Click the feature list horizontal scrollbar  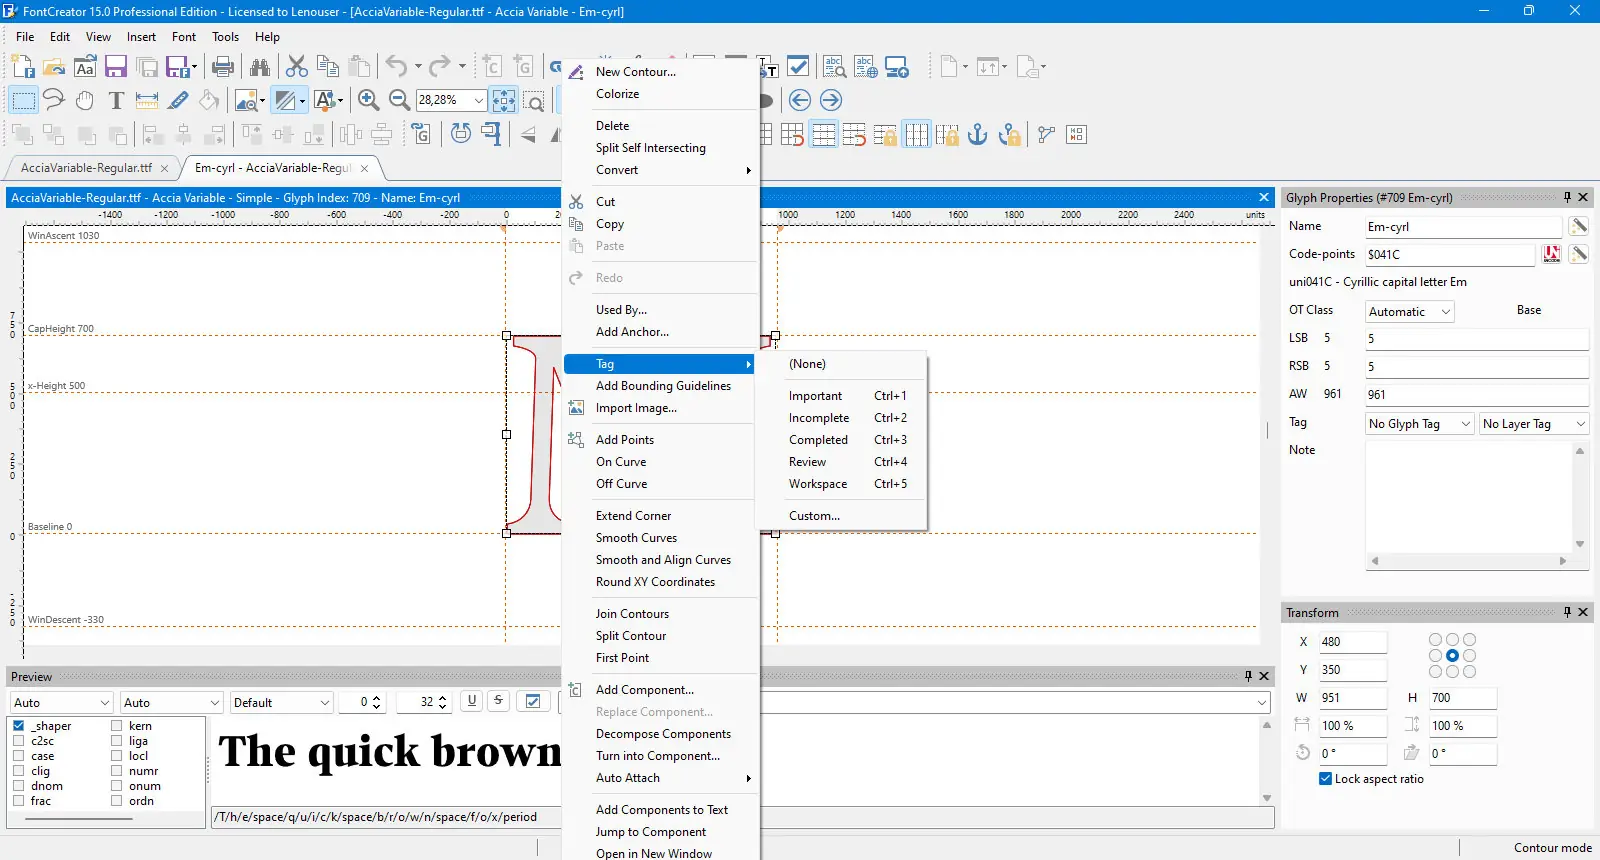pos(80,818)
